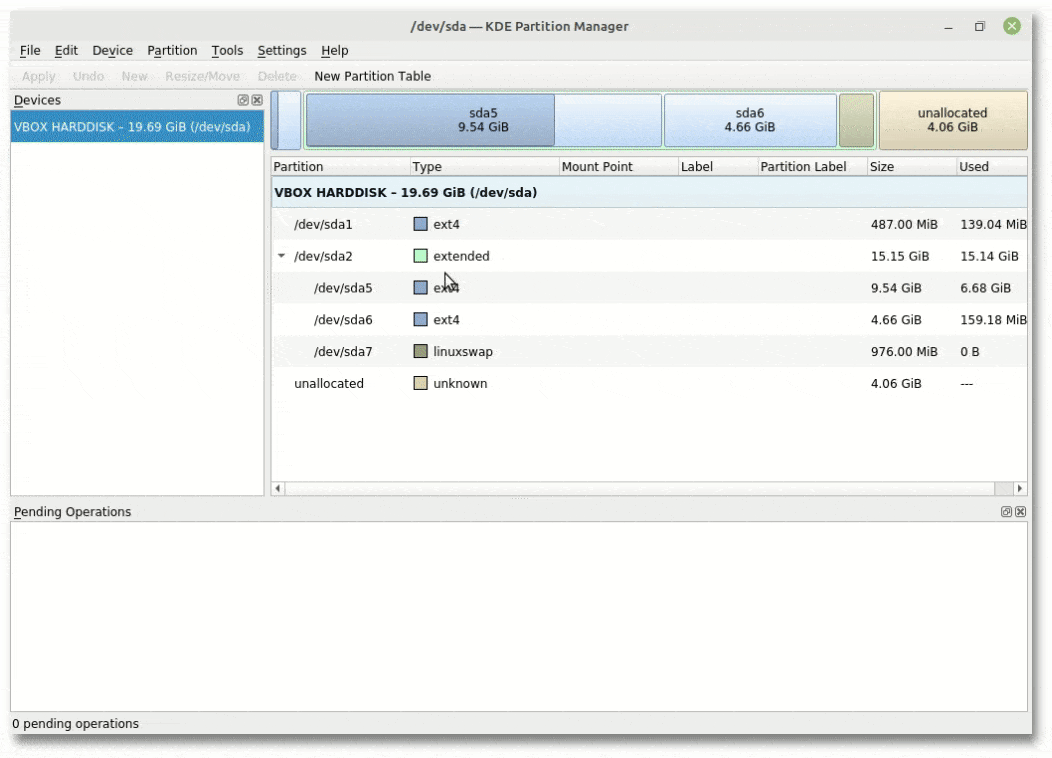Click the linuxswap type icon for /dev/sda7

tap(421, 352)
